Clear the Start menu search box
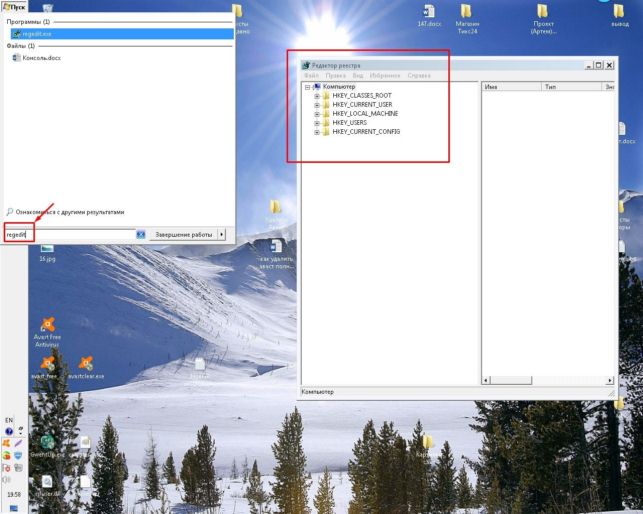This screenshot has width=643, height=514. click(x=141, y=235)
